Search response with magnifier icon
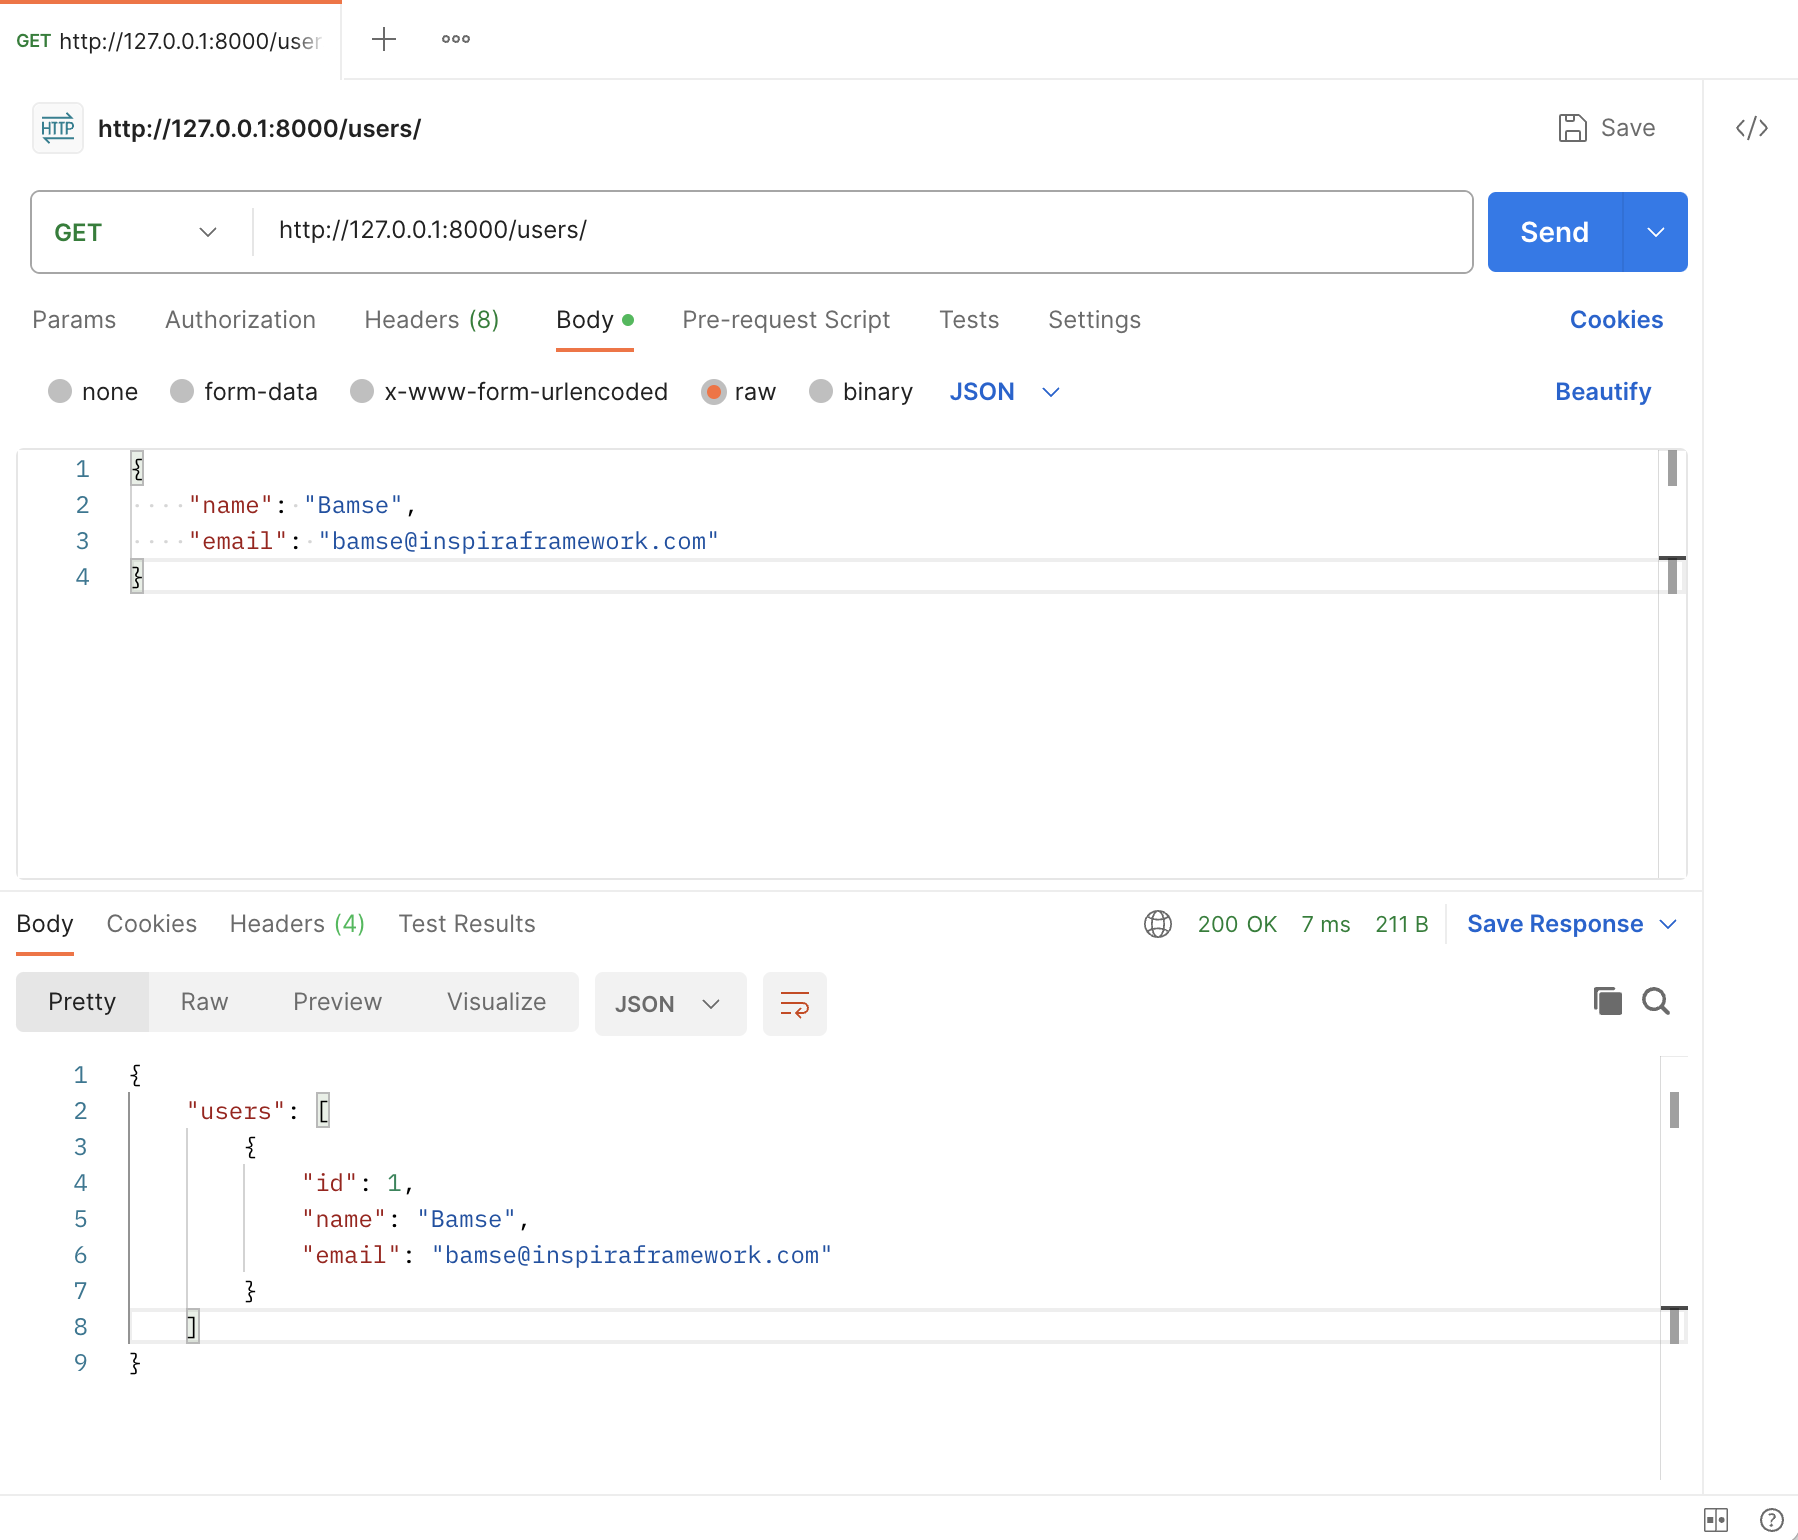 pyautogui.click(x=1656, y=1001)
